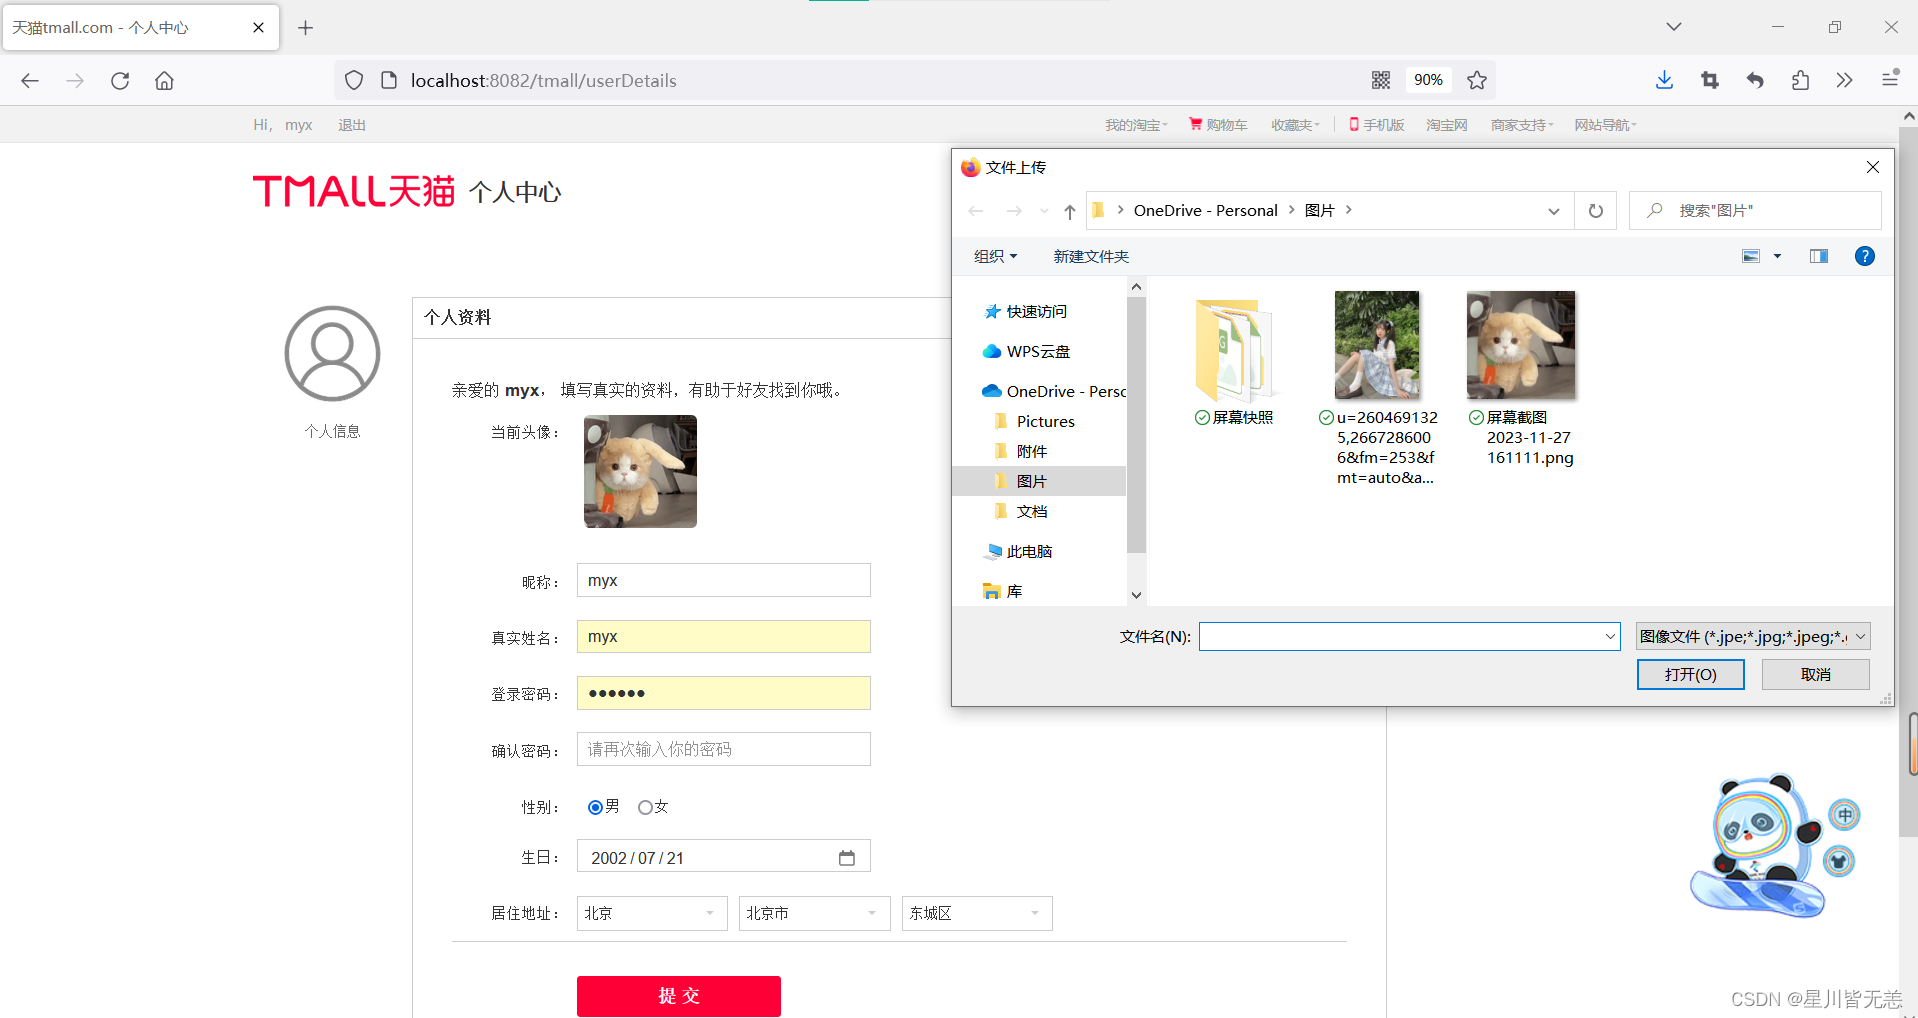The height and width of the screenshot is (1018, 1918).
Task: Expand the browser tab list chevron
Action: pos(1674,27)
